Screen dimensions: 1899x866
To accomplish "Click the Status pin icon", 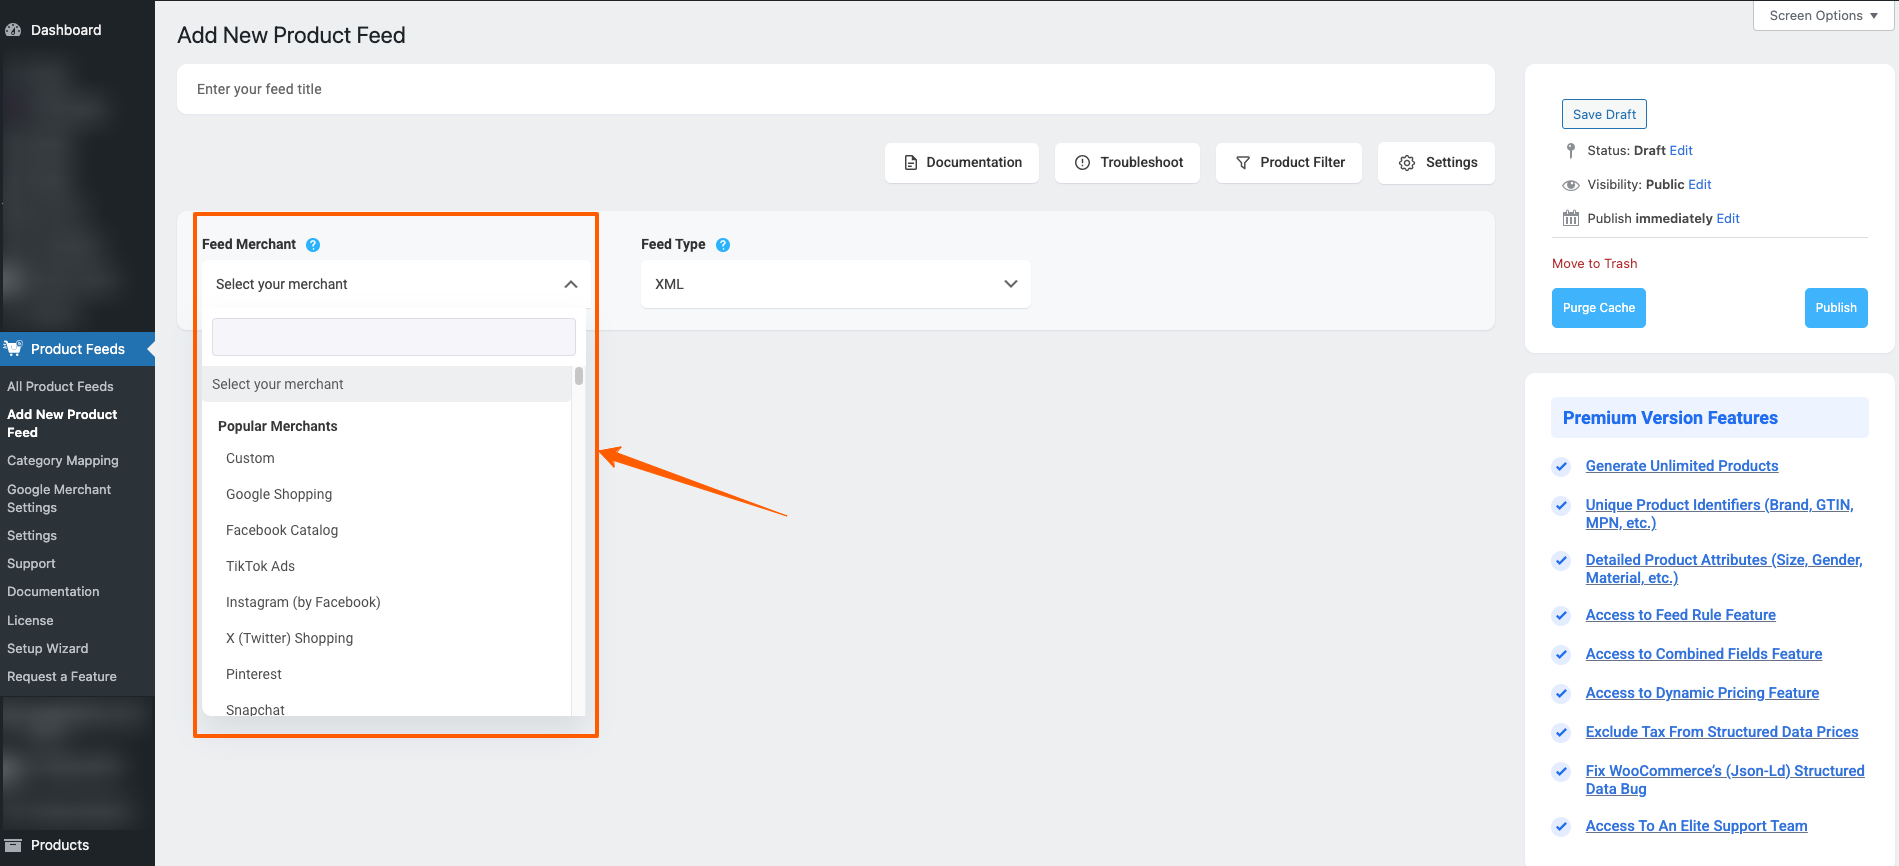I will click(1571, 151).
